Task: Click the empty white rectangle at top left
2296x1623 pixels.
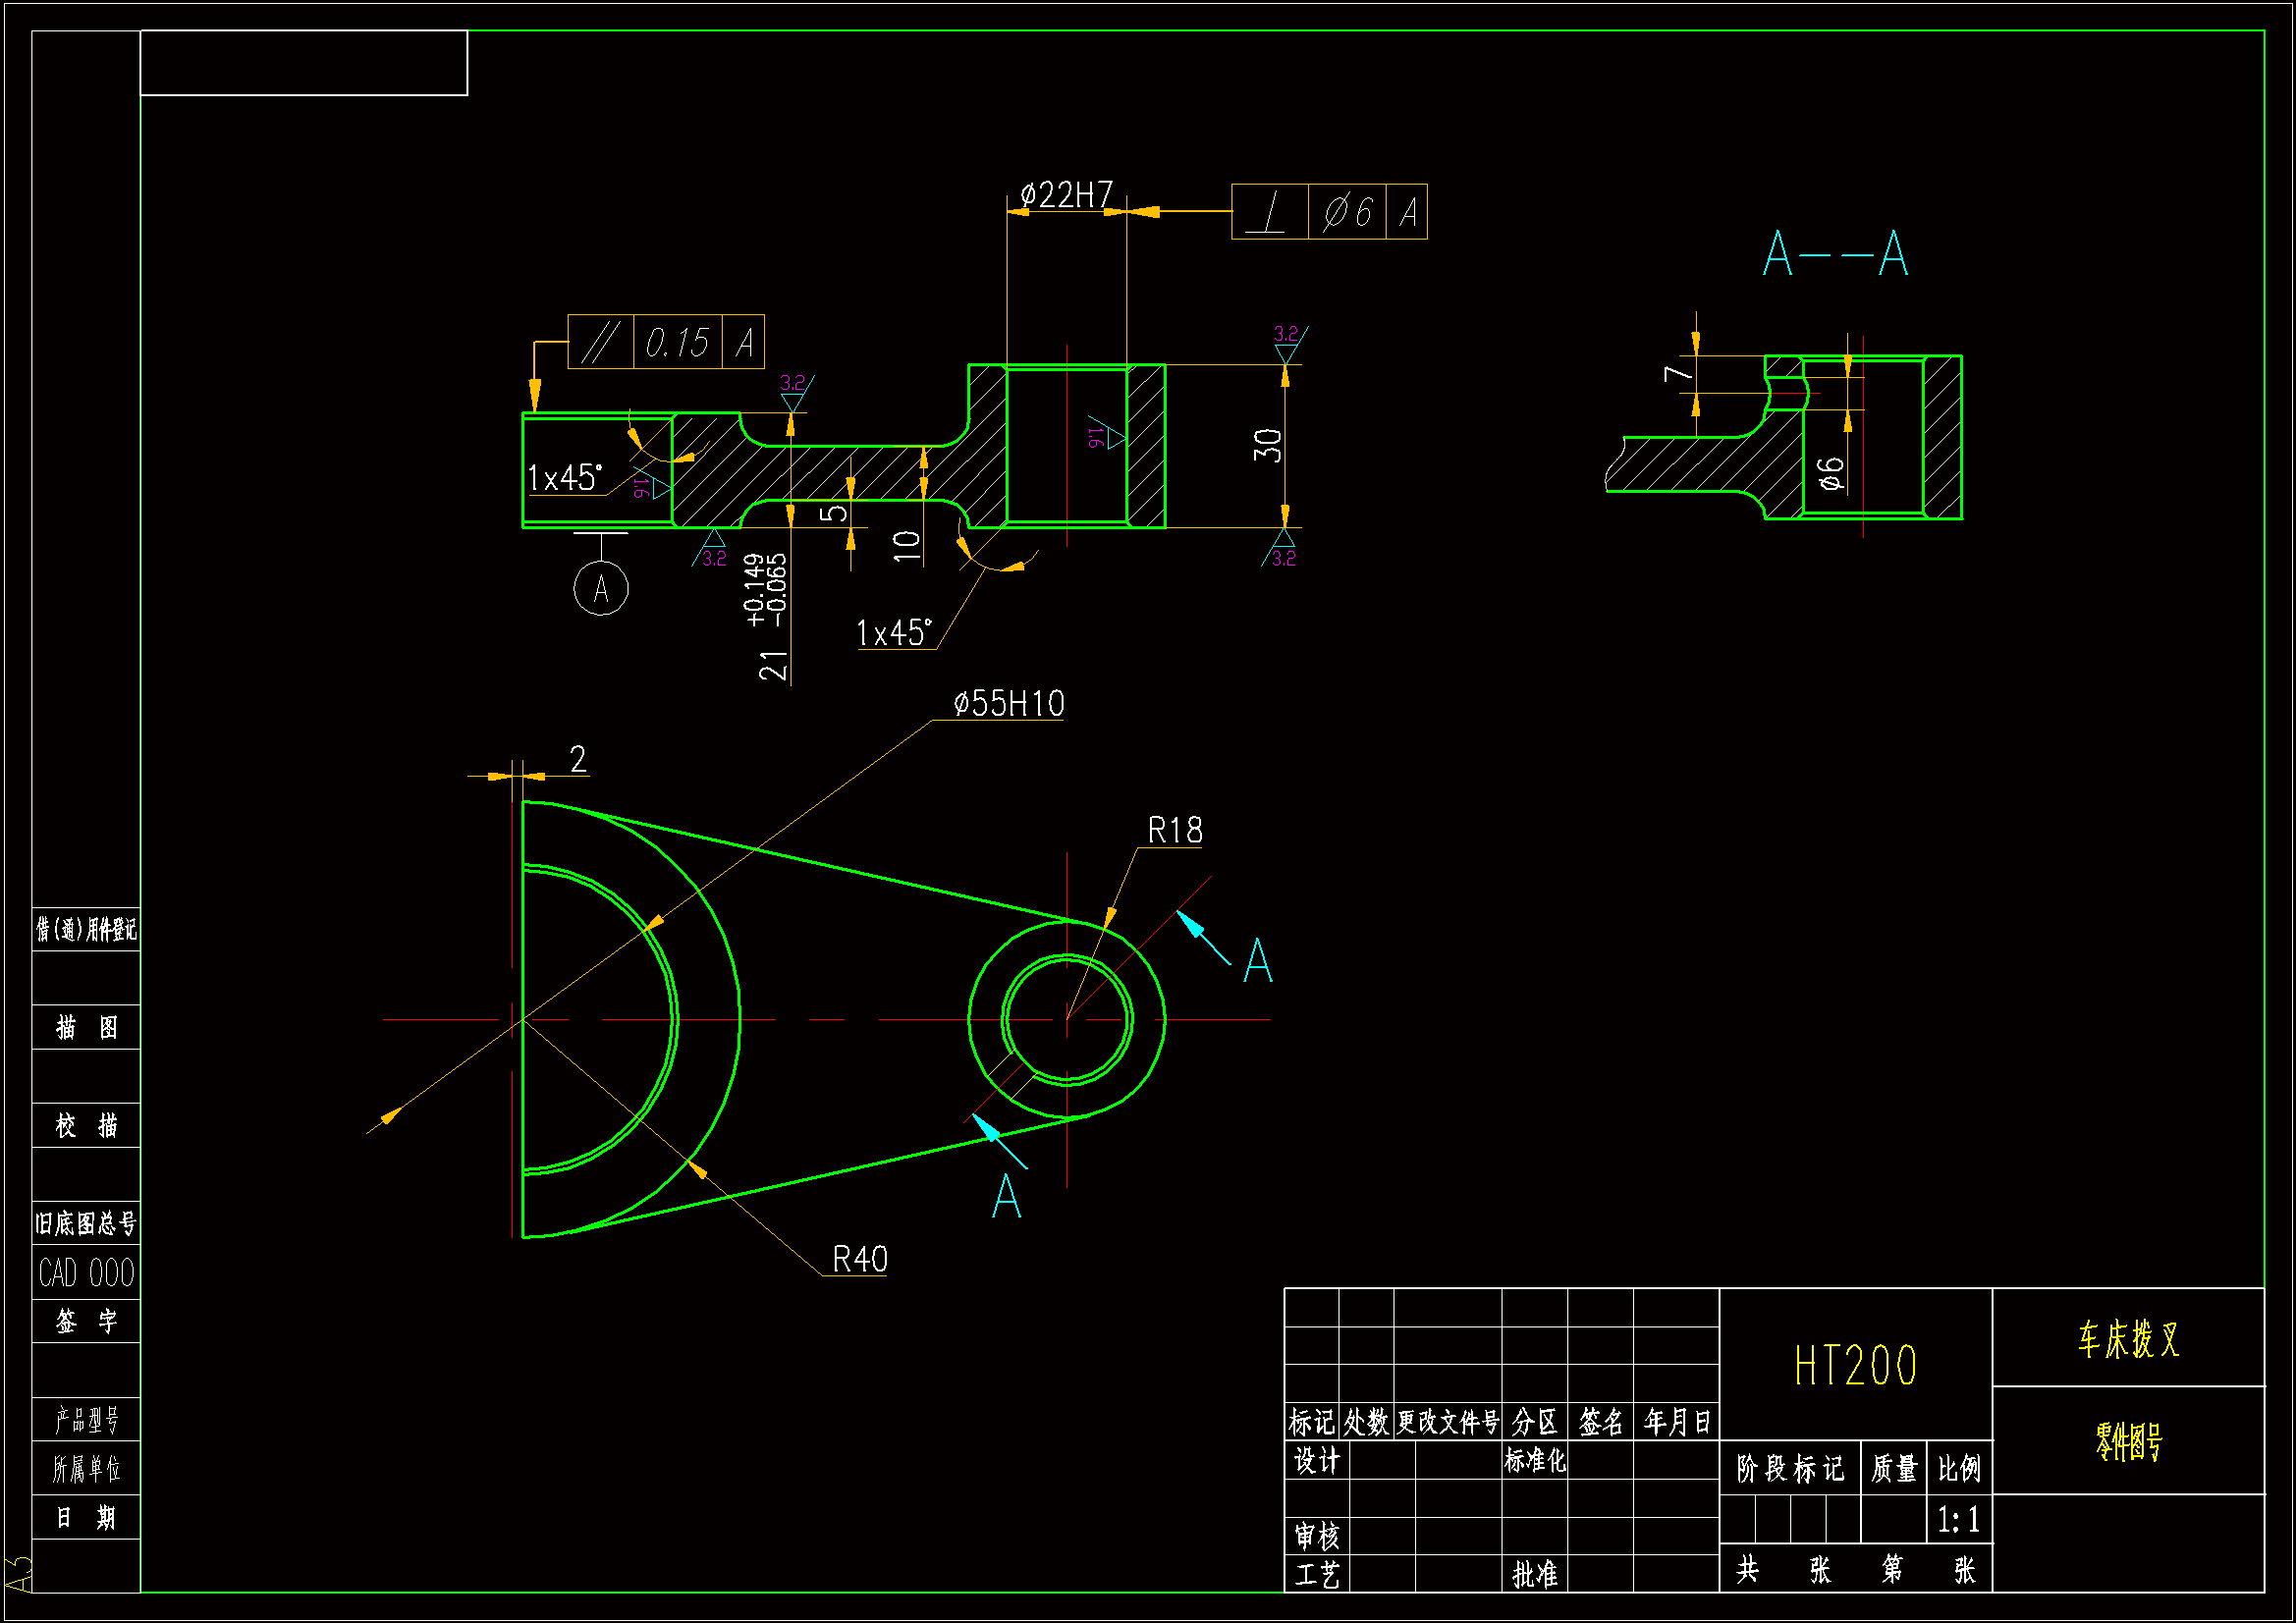Action: (x=303, y=63)
